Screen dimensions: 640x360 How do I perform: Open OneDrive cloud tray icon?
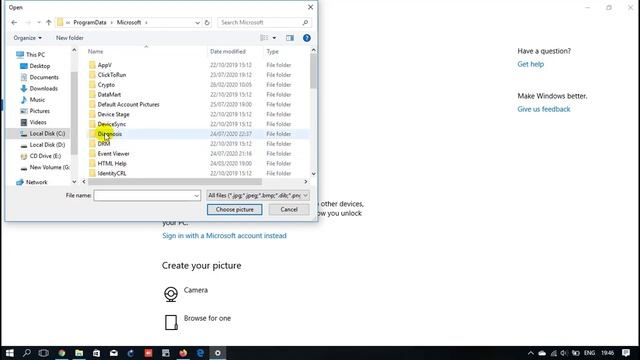[542, 353]
